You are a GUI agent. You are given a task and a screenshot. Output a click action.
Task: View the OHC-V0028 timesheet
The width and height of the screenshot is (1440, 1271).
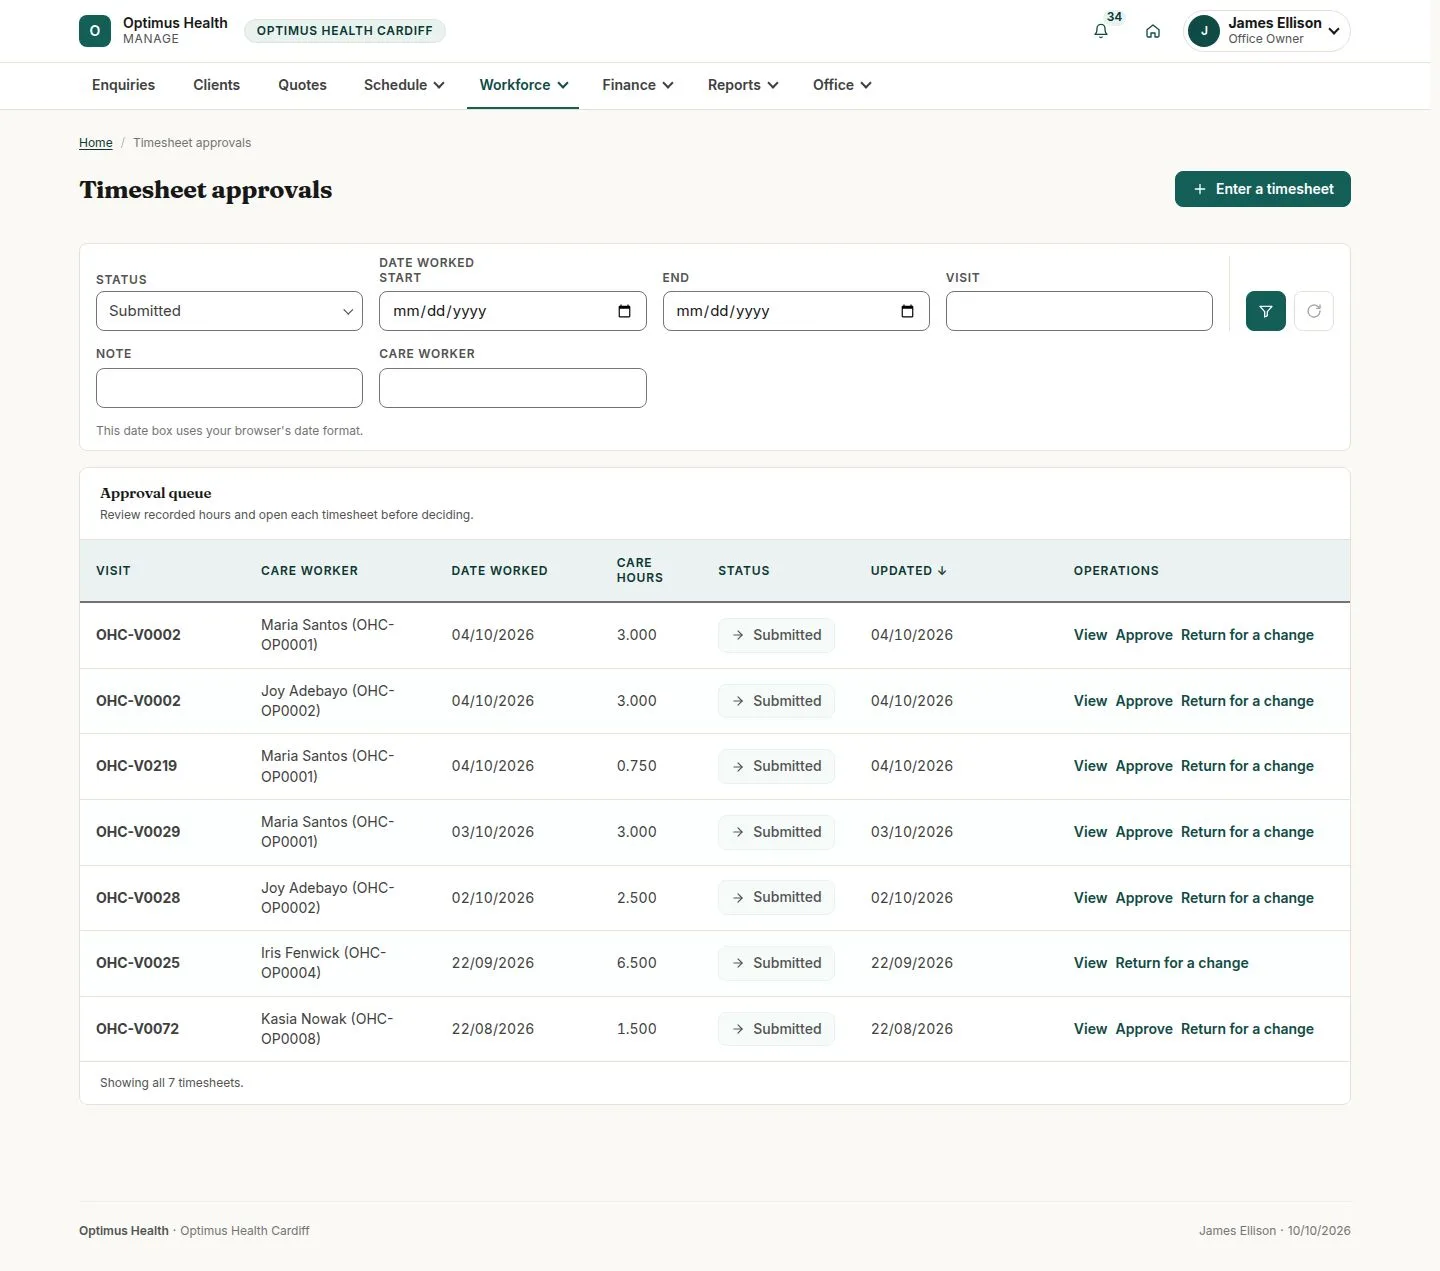pyautogui.click(x=1090, y=898)
